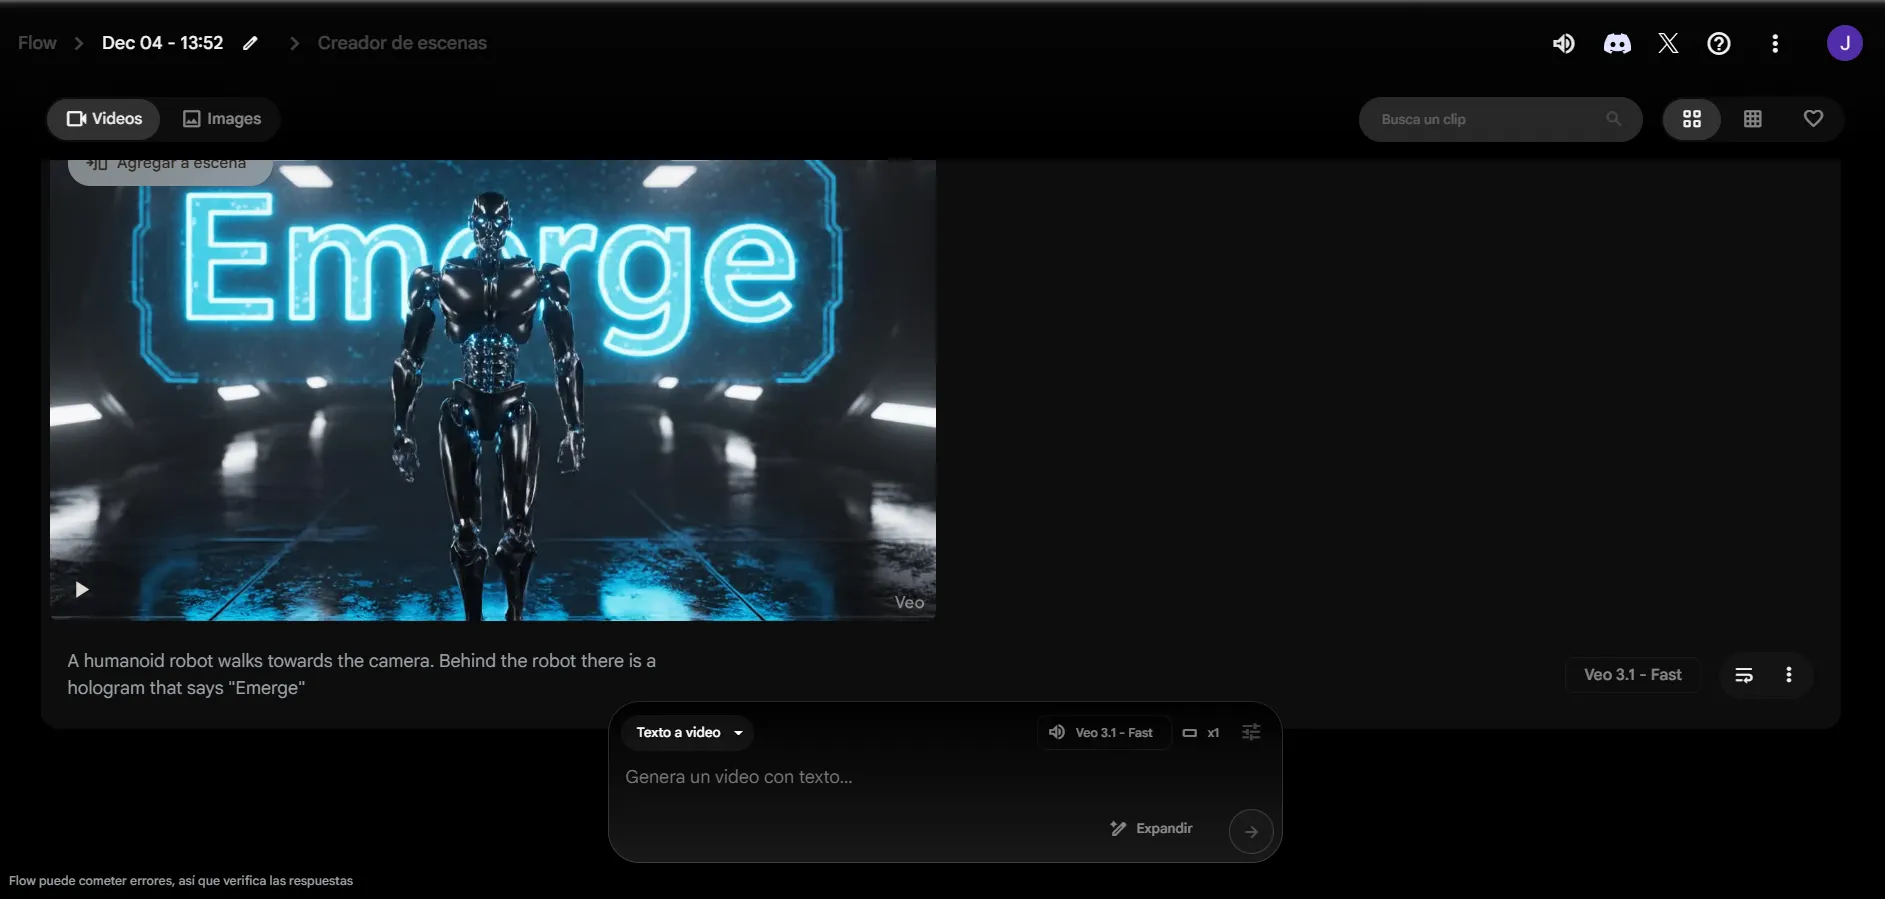The width and height of the screenshot is (1885, 899).
Task: Click the Busca un clip search field
Action: [1488, 119]
